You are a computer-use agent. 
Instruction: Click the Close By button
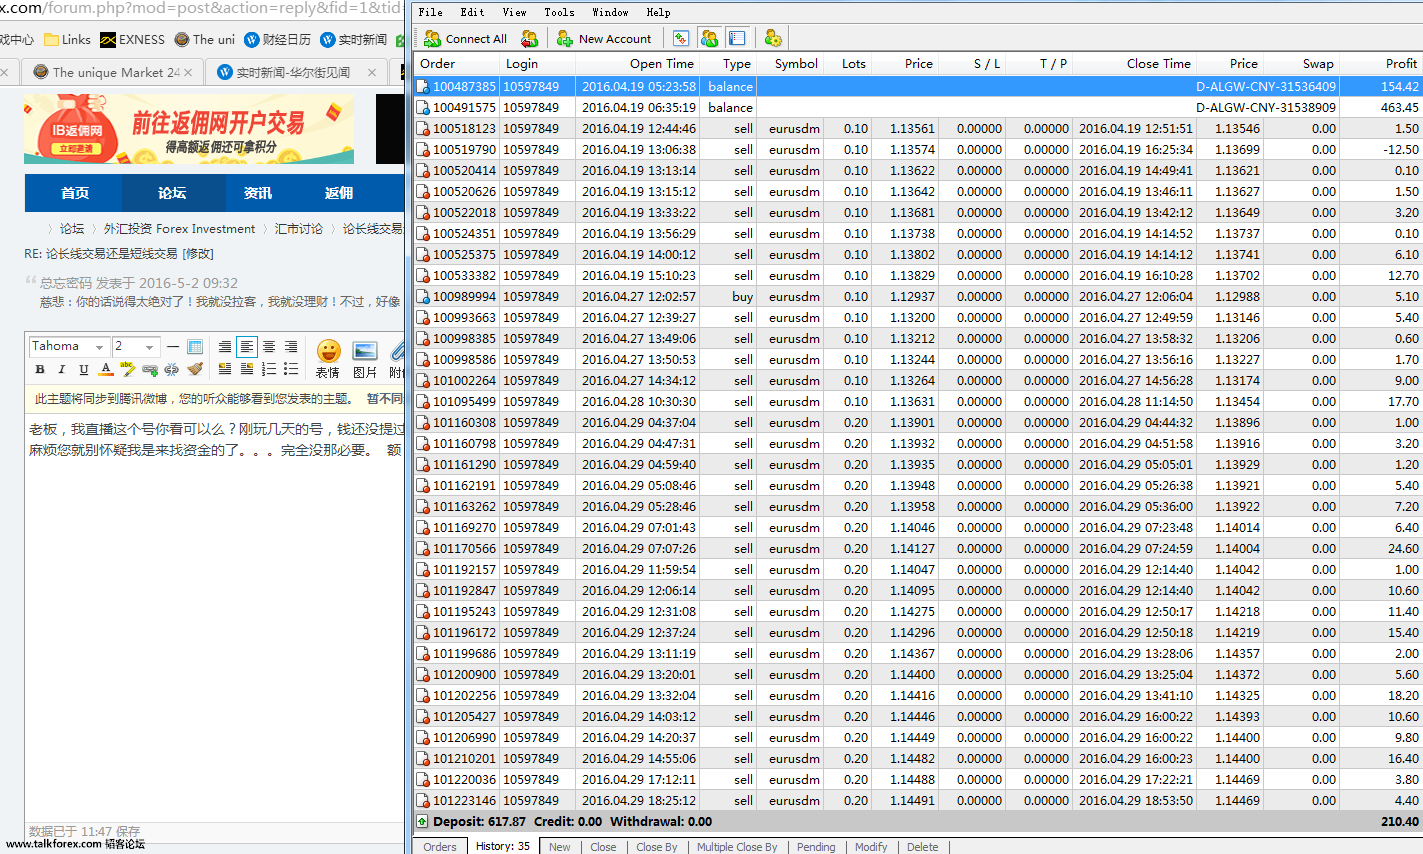[657, 846]
